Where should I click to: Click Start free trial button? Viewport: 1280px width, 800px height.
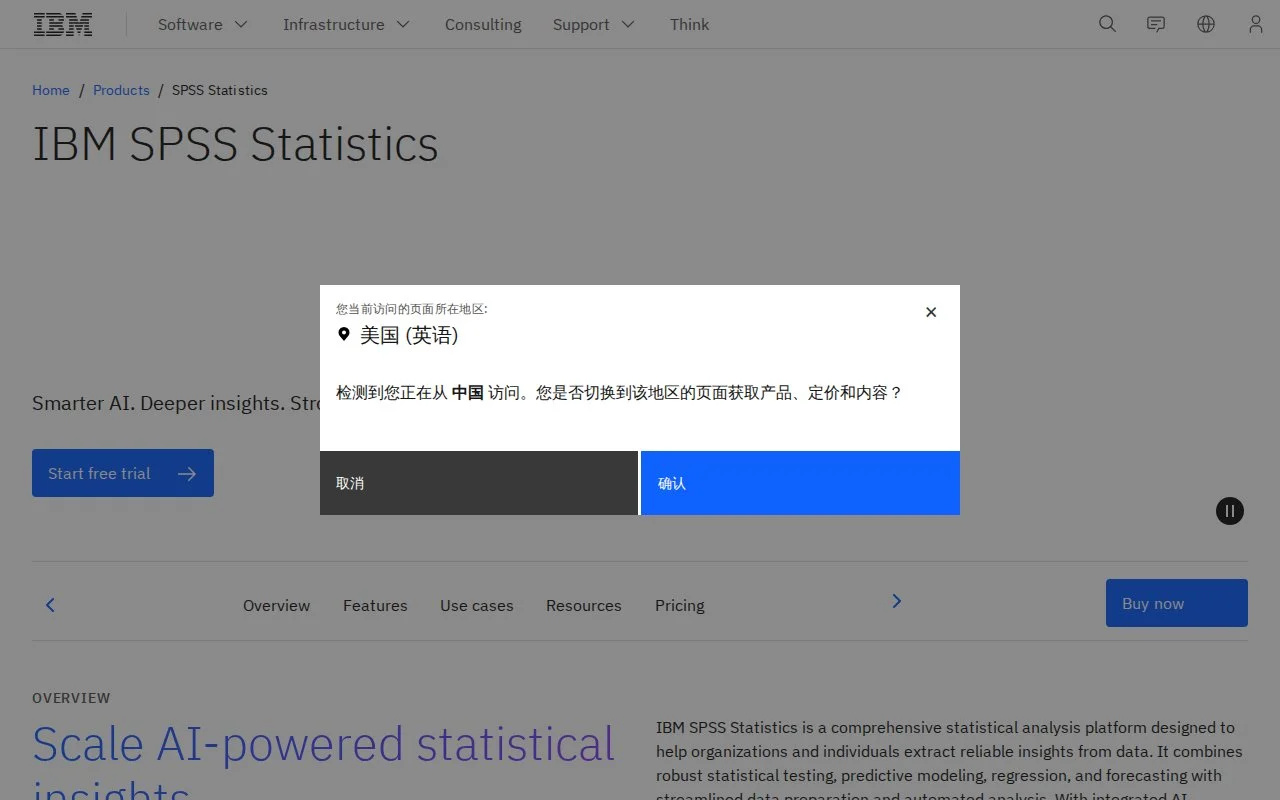123,473
